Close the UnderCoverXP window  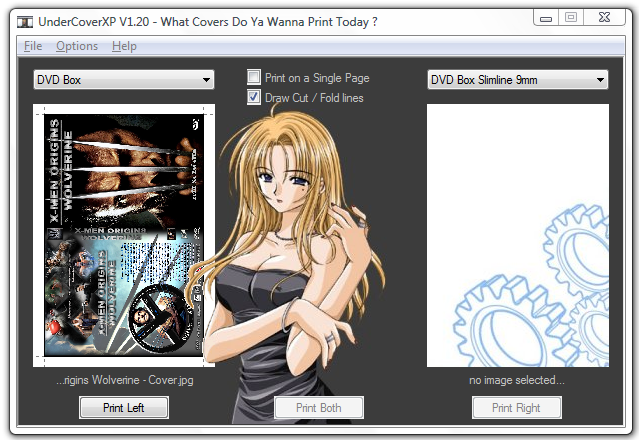[604, 18]
